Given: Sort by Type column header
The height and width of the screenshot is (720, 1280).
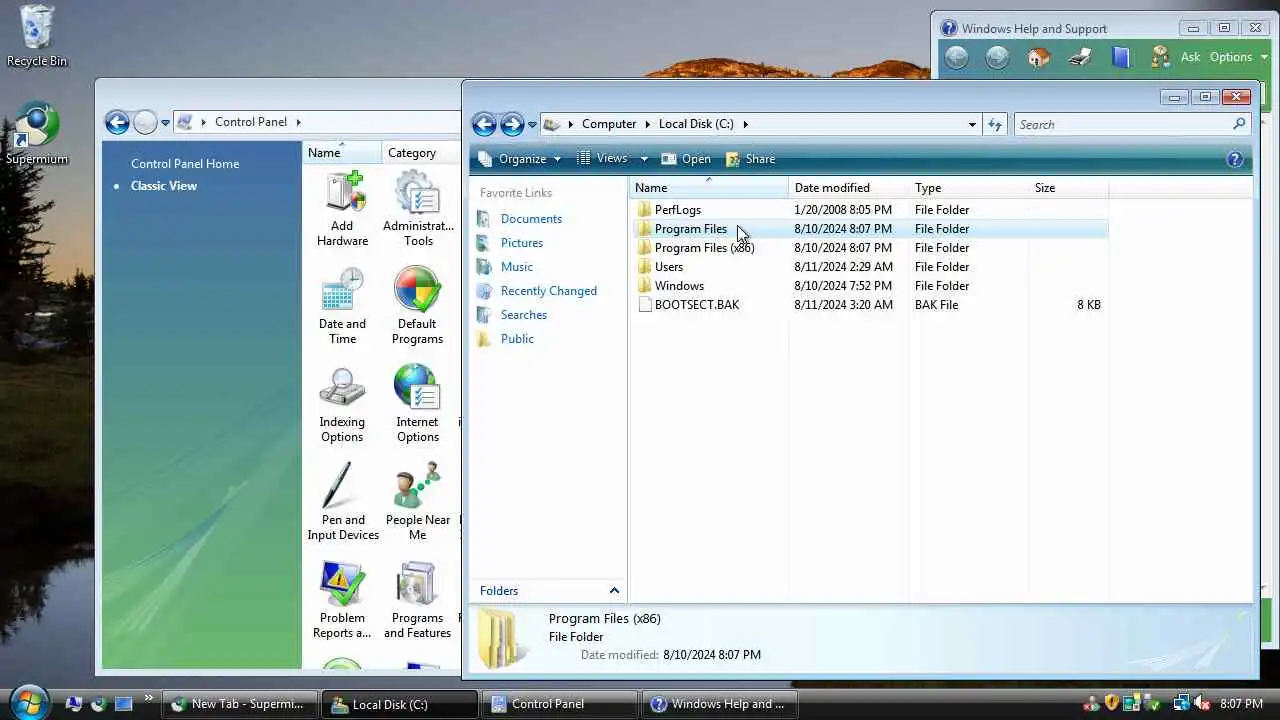Looking at the screenshot, I should [969, 188].
